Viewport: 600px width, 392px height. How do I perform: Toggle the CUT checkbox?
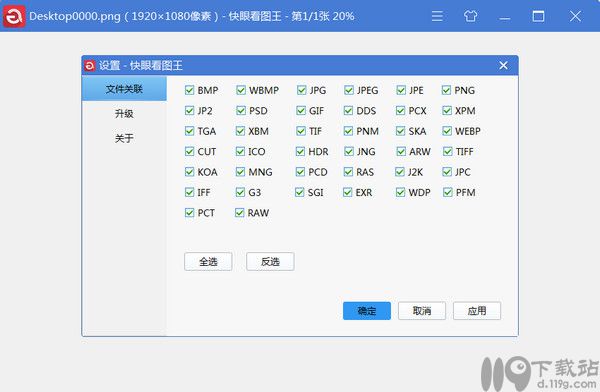[189, 151]
